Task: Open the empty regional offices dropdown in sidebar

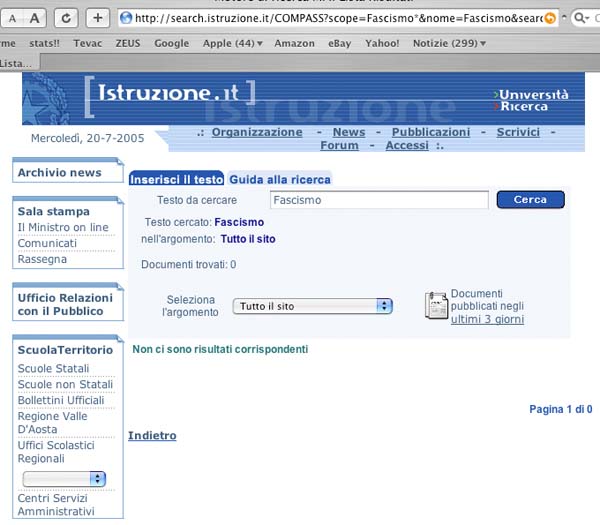Action: (64, 479)
